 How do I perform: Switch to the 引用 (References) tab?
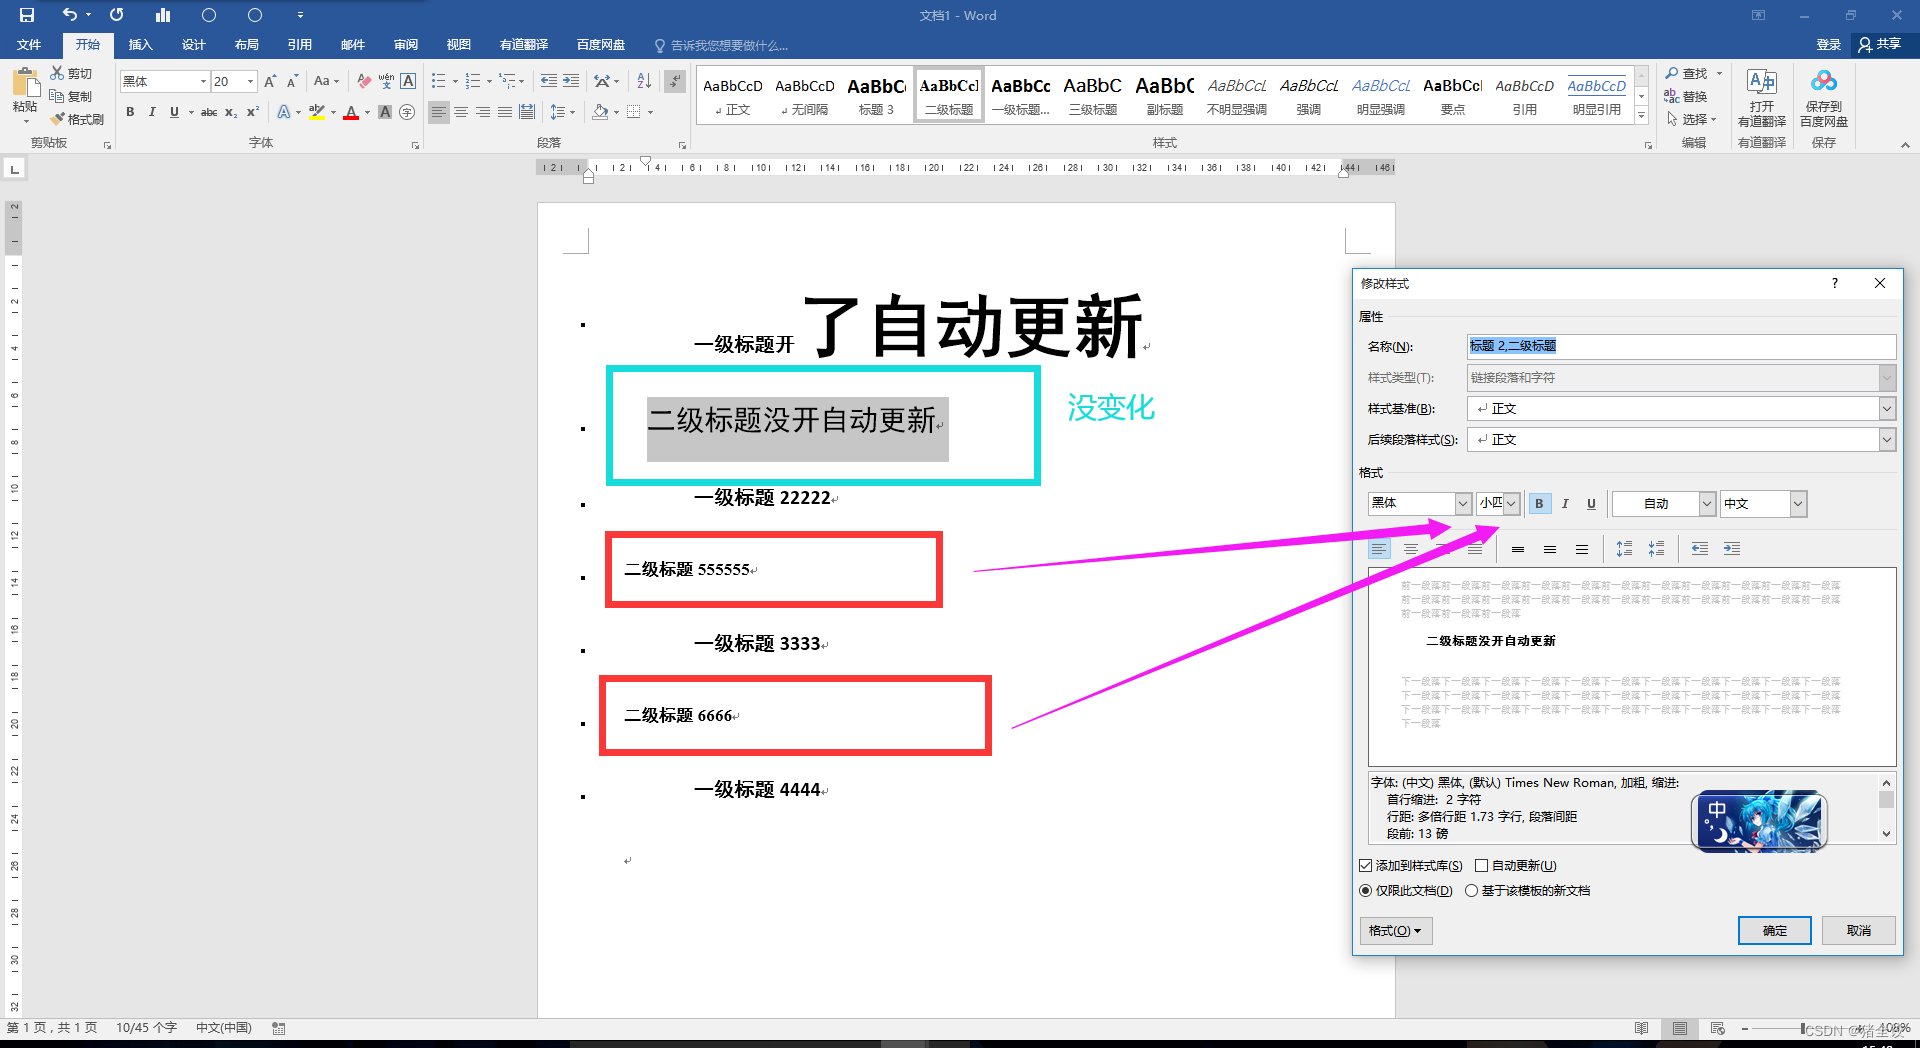point(299,45)
